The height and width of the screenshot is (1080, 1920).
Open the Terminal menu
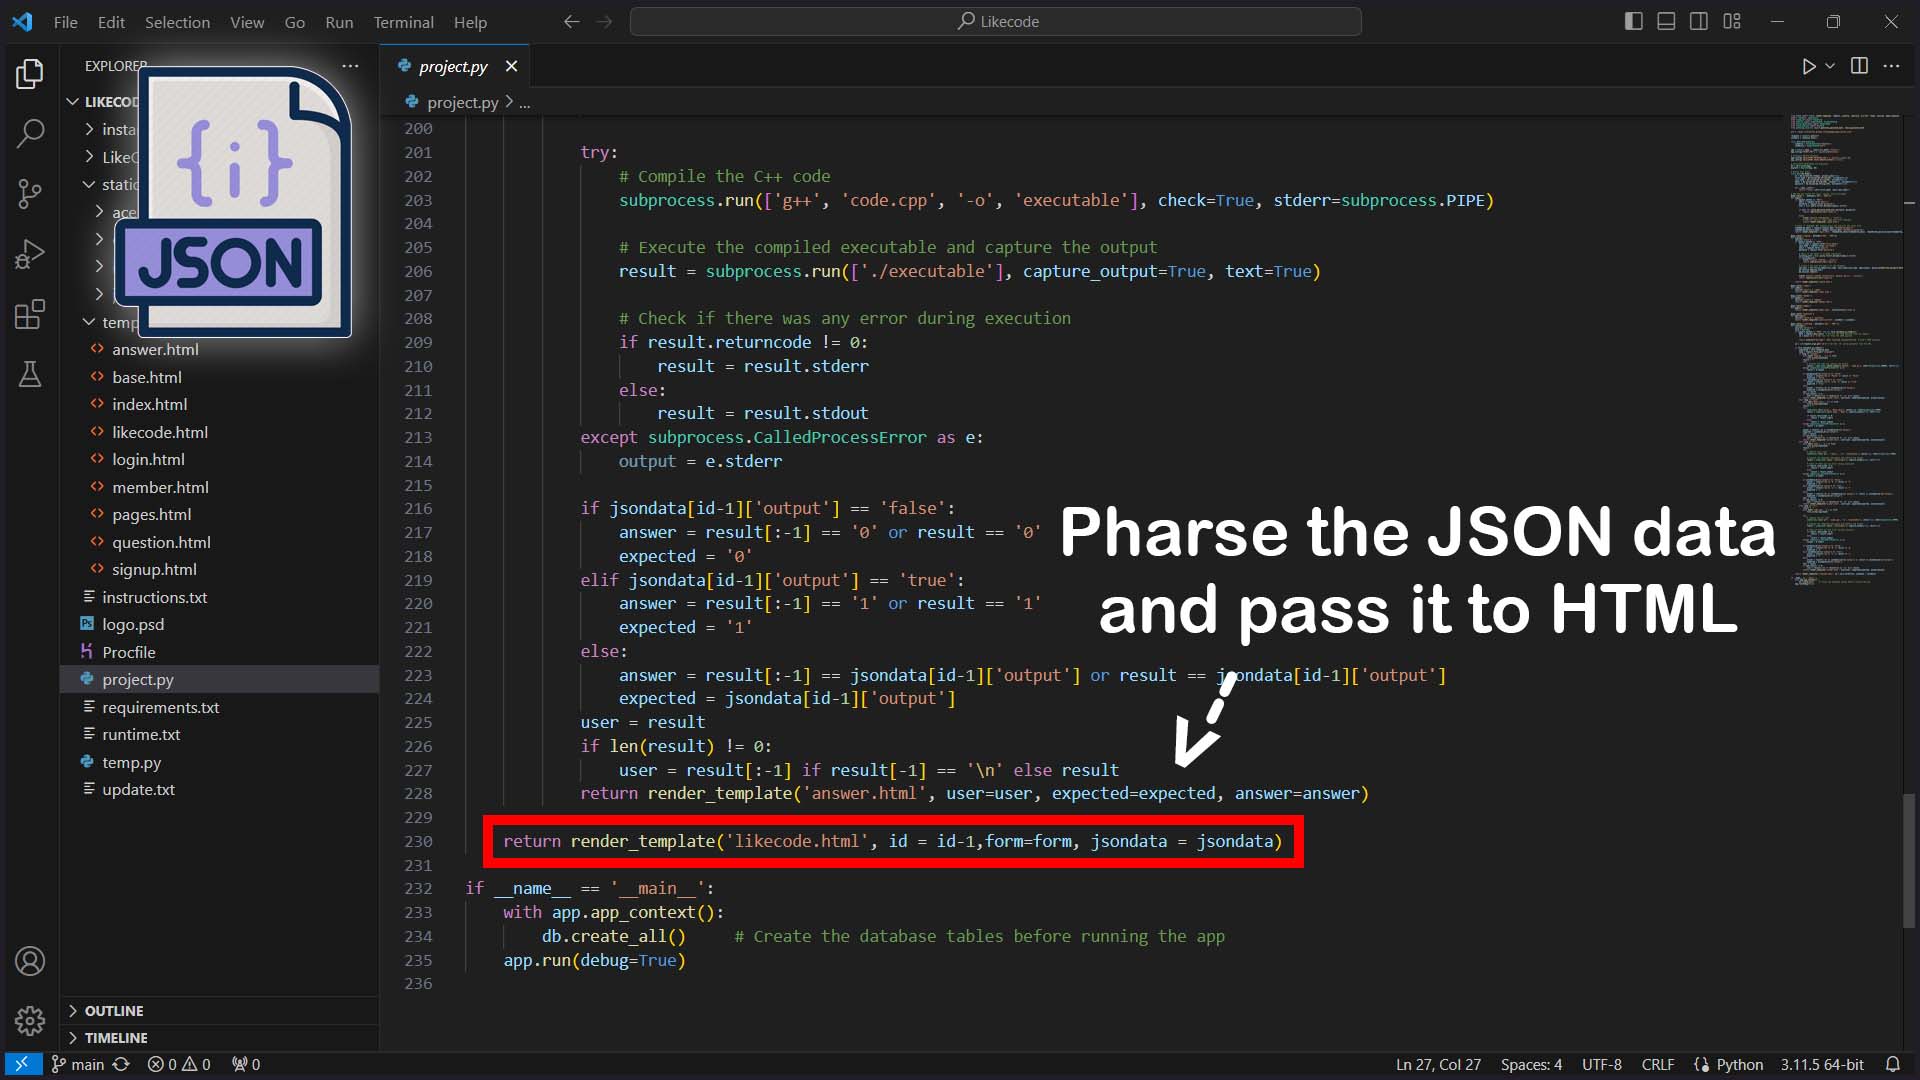403,22
